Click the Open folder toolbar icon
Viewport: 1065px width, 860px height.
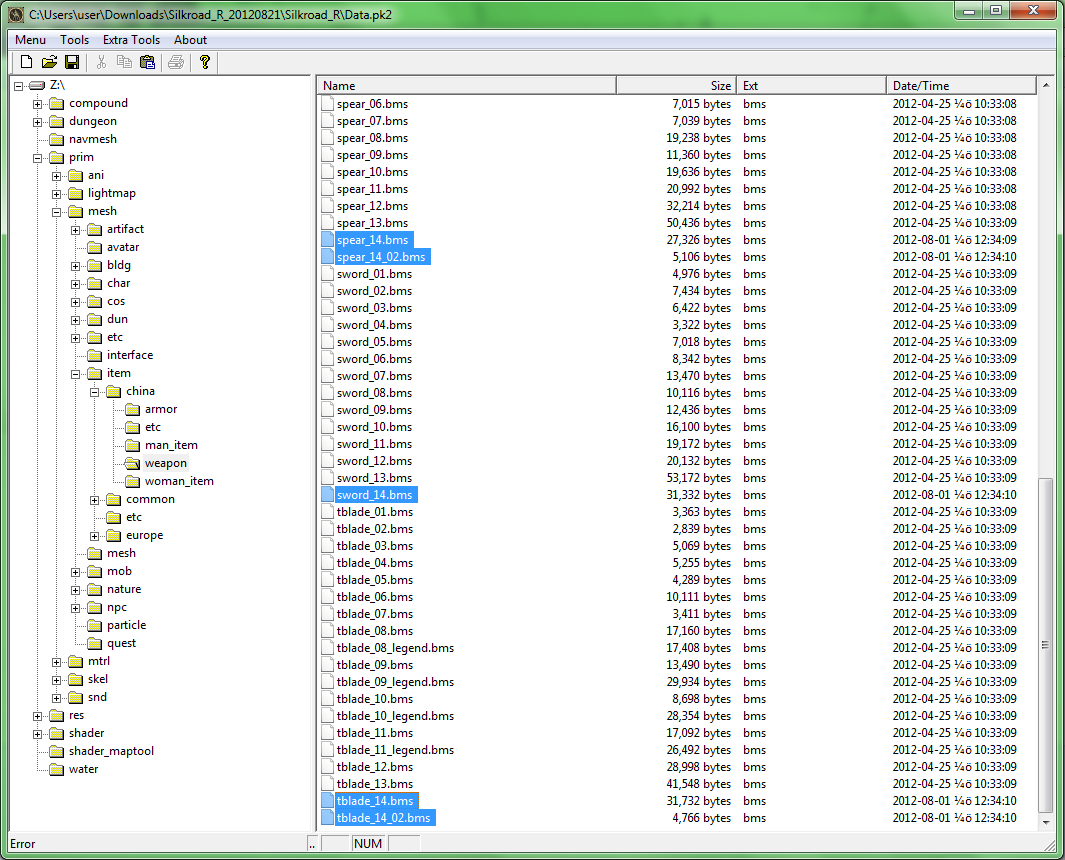49,62
